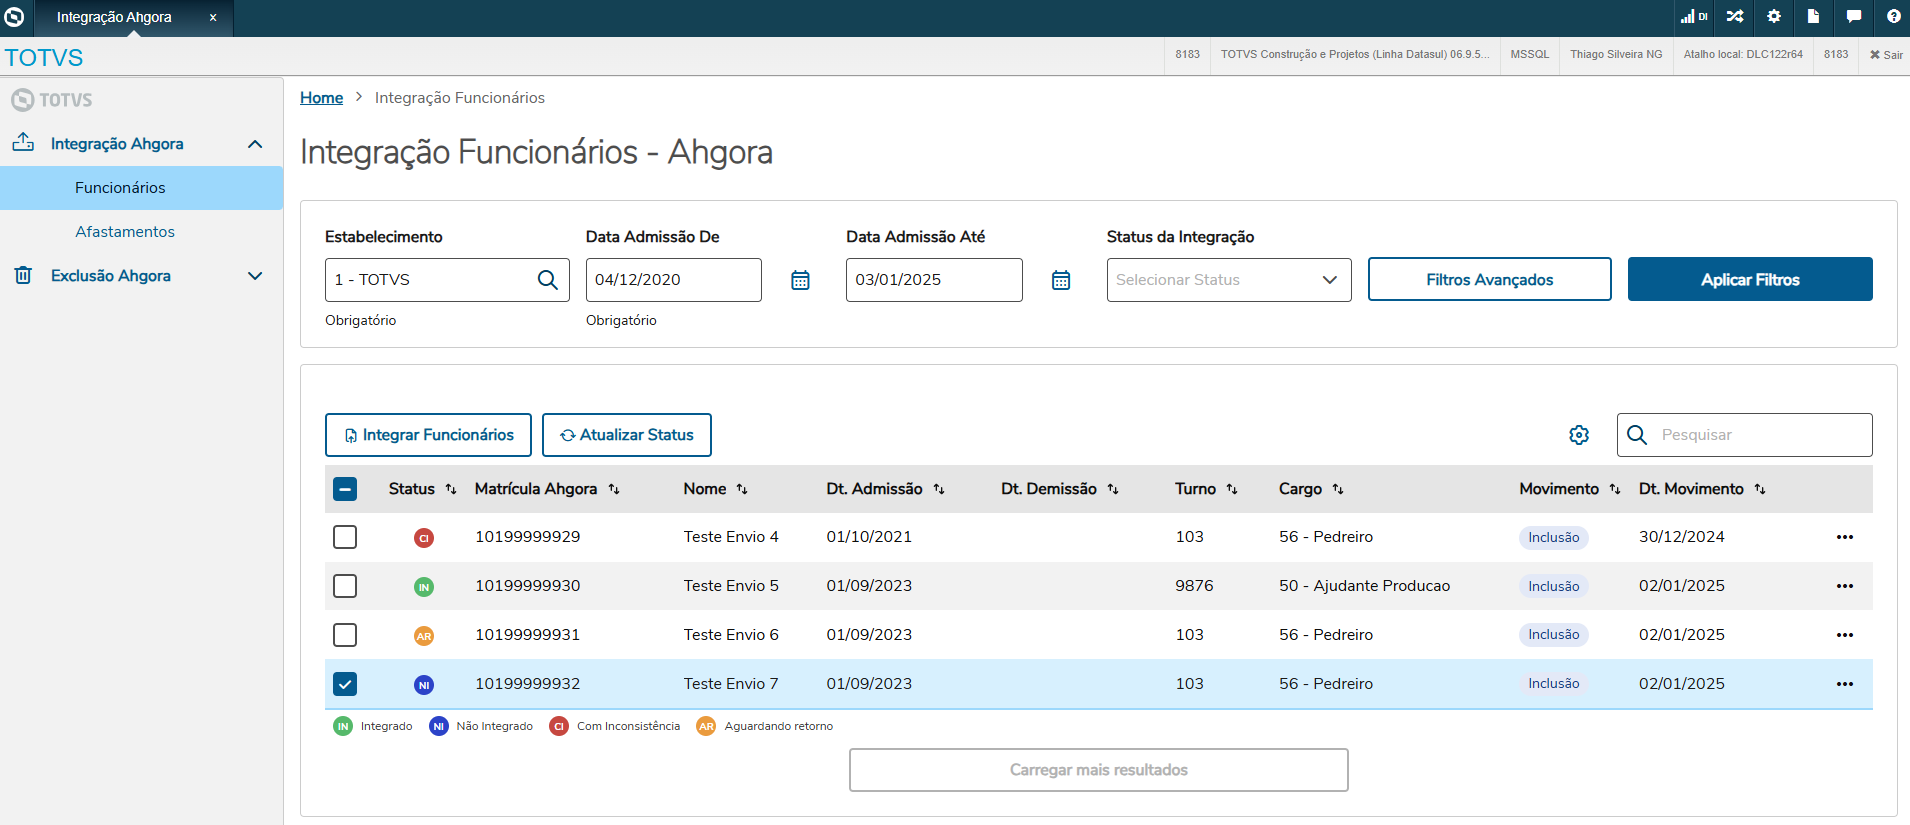Open the table column settings gear

click(1579, 435)
